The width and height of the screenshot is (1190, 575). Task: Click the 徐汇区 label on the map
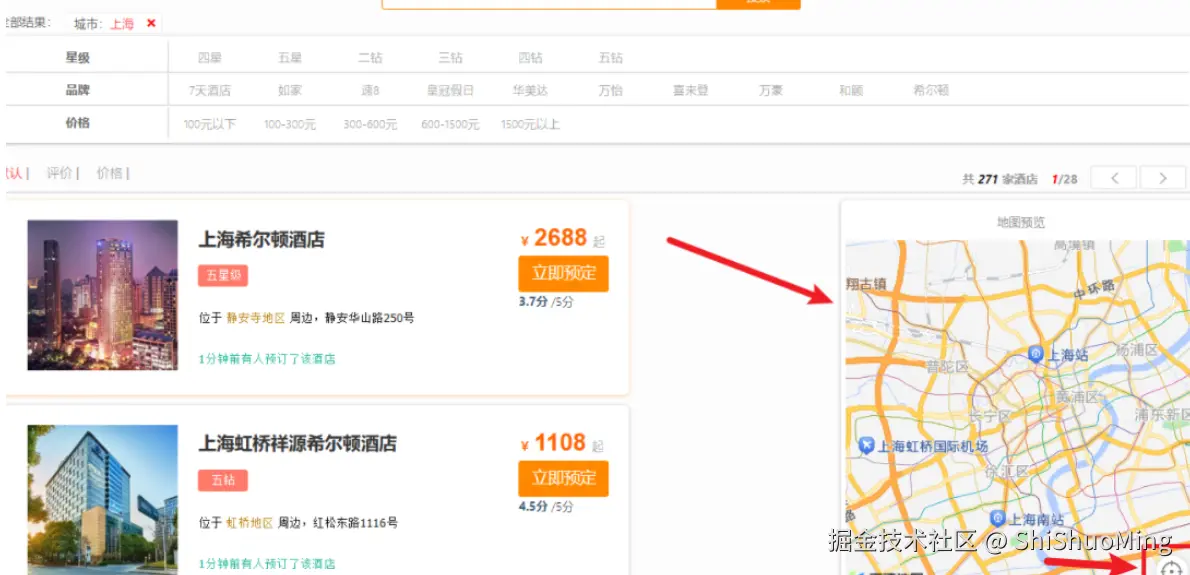coord(1006,472)
